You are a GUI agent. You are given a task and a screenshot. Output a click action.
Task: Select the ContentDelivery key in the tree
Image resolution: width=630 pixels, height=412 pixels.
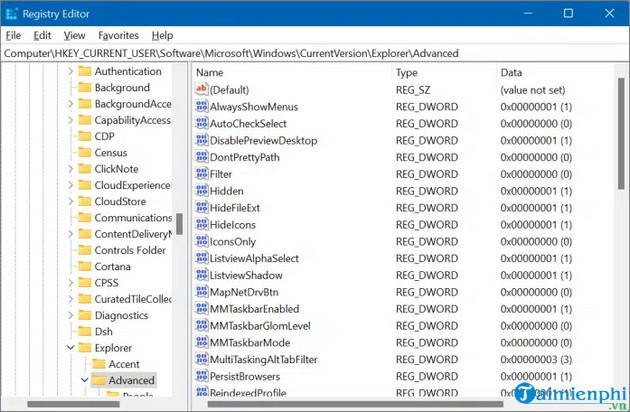pos(133,234)
